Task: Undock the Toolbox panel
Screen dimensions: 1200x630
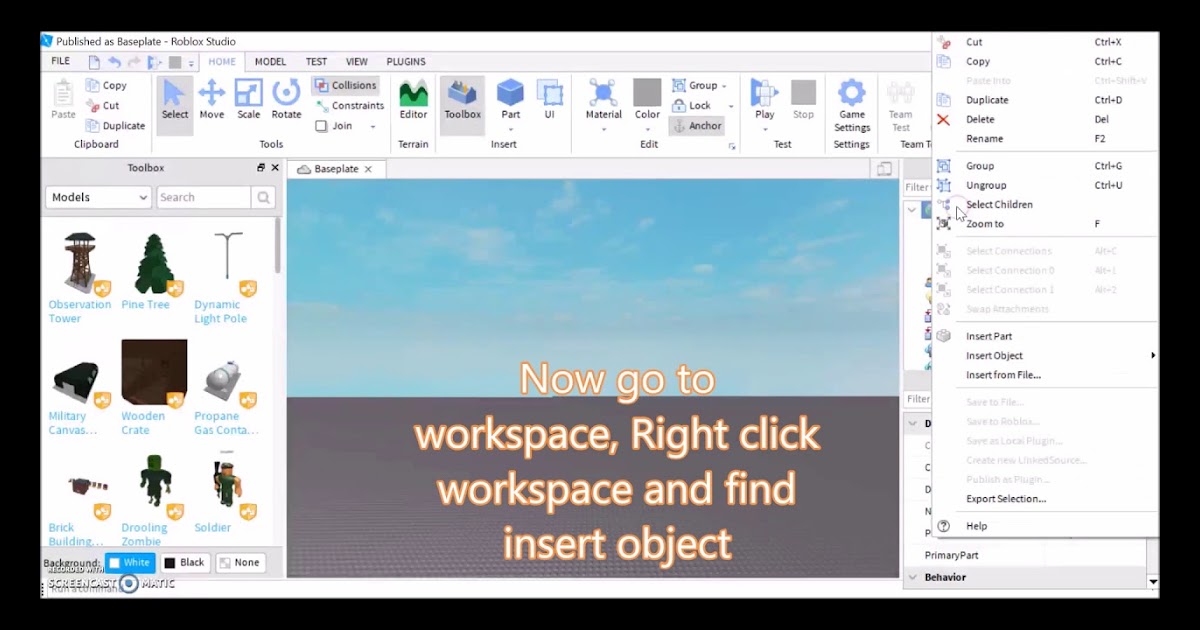Action: (261, 168)
